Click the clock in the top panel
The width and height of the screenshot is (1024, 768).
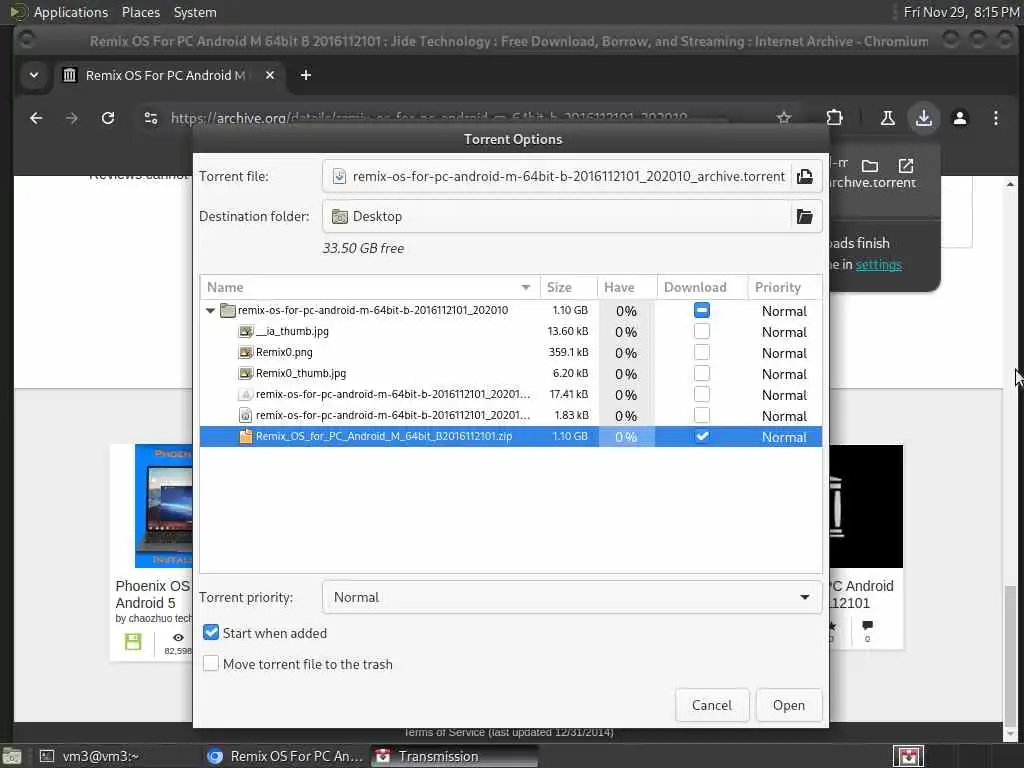tap(961, 12)
